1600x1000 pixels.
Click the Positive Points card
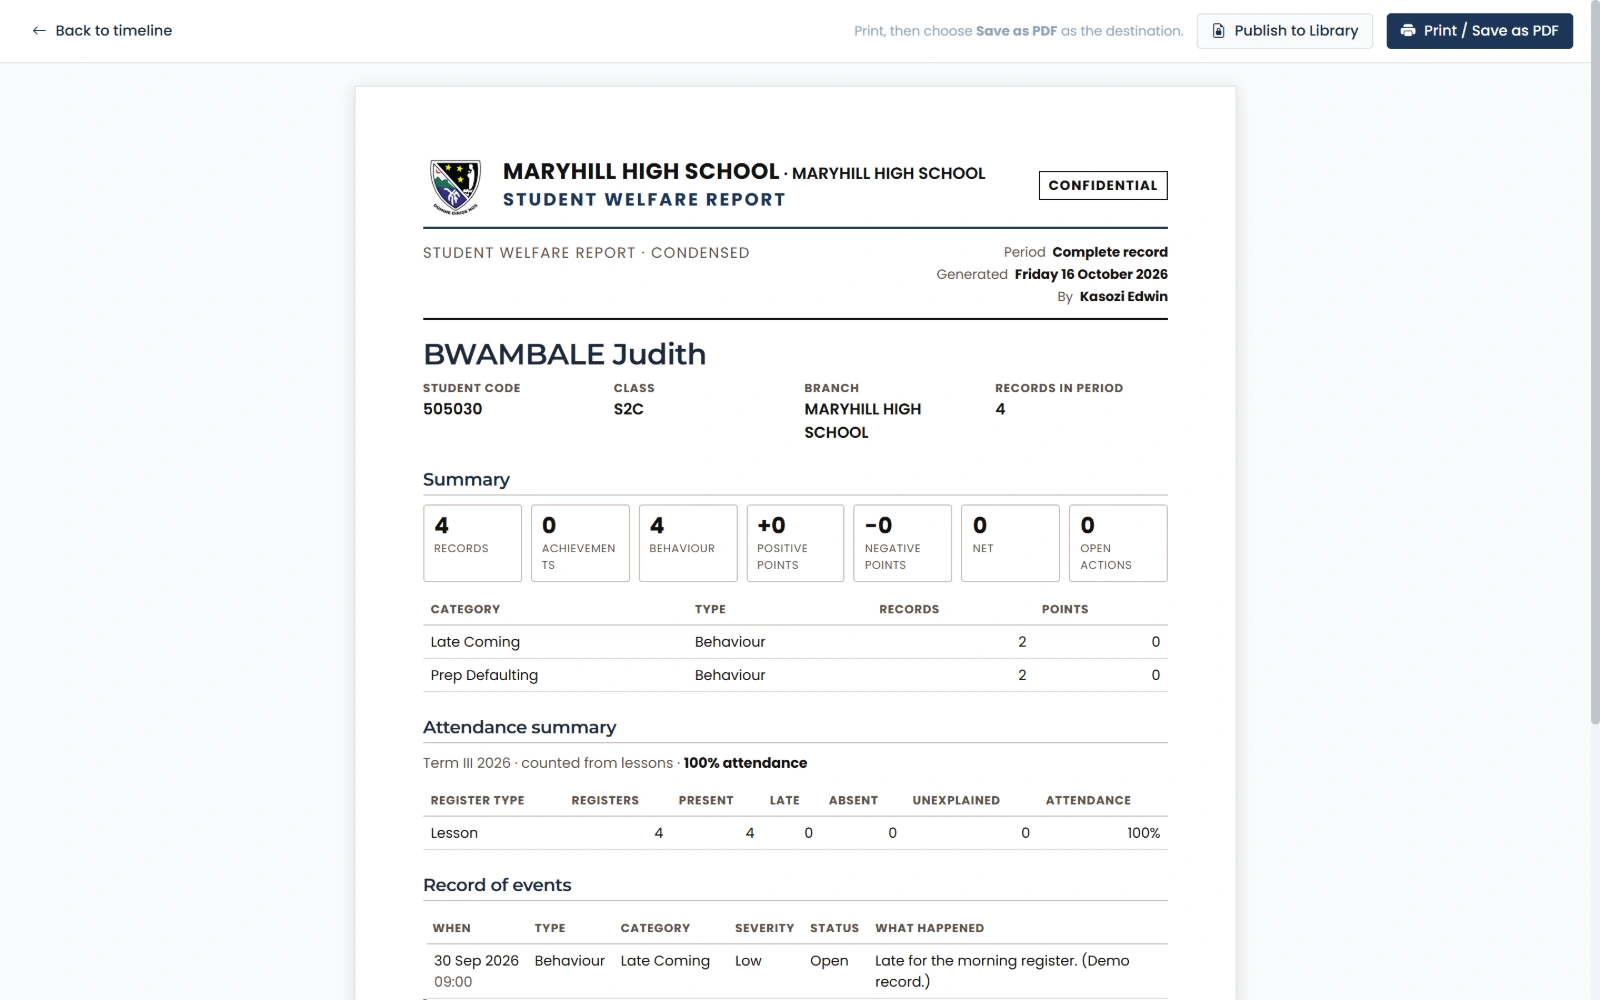(x=795, y=543)
